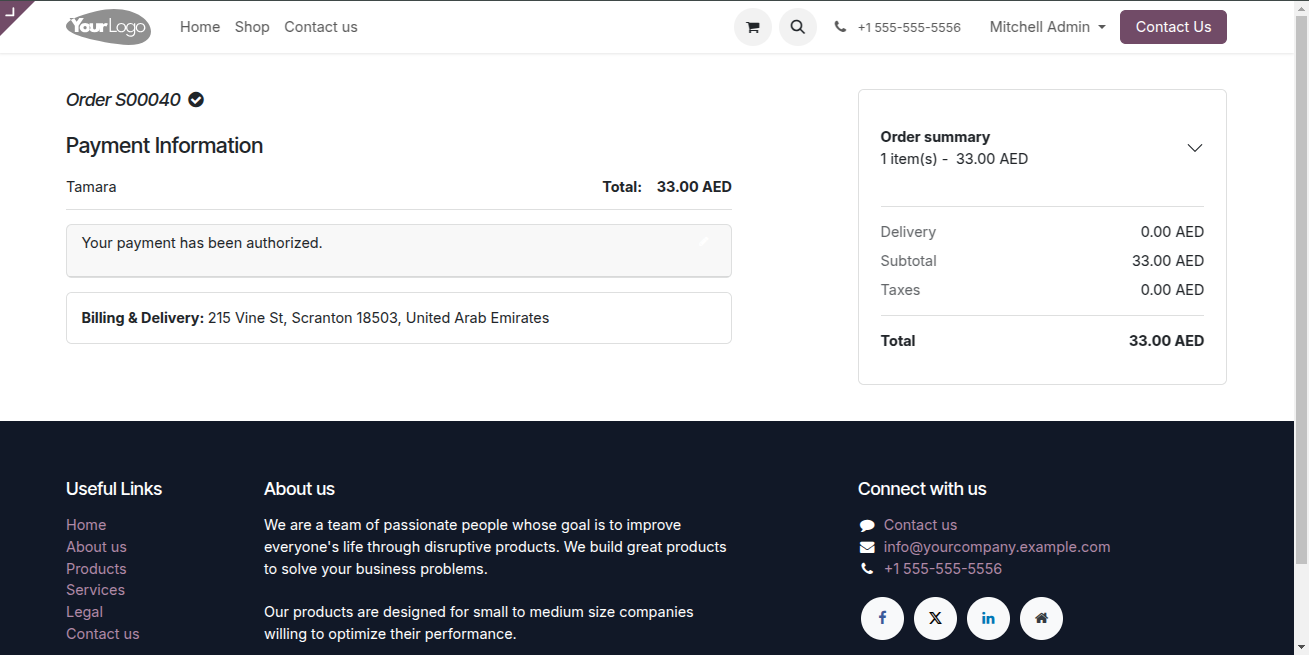Open the LinkedIn social icon
The width and height of the screenshot is (1309, 655).
point(988,618)
